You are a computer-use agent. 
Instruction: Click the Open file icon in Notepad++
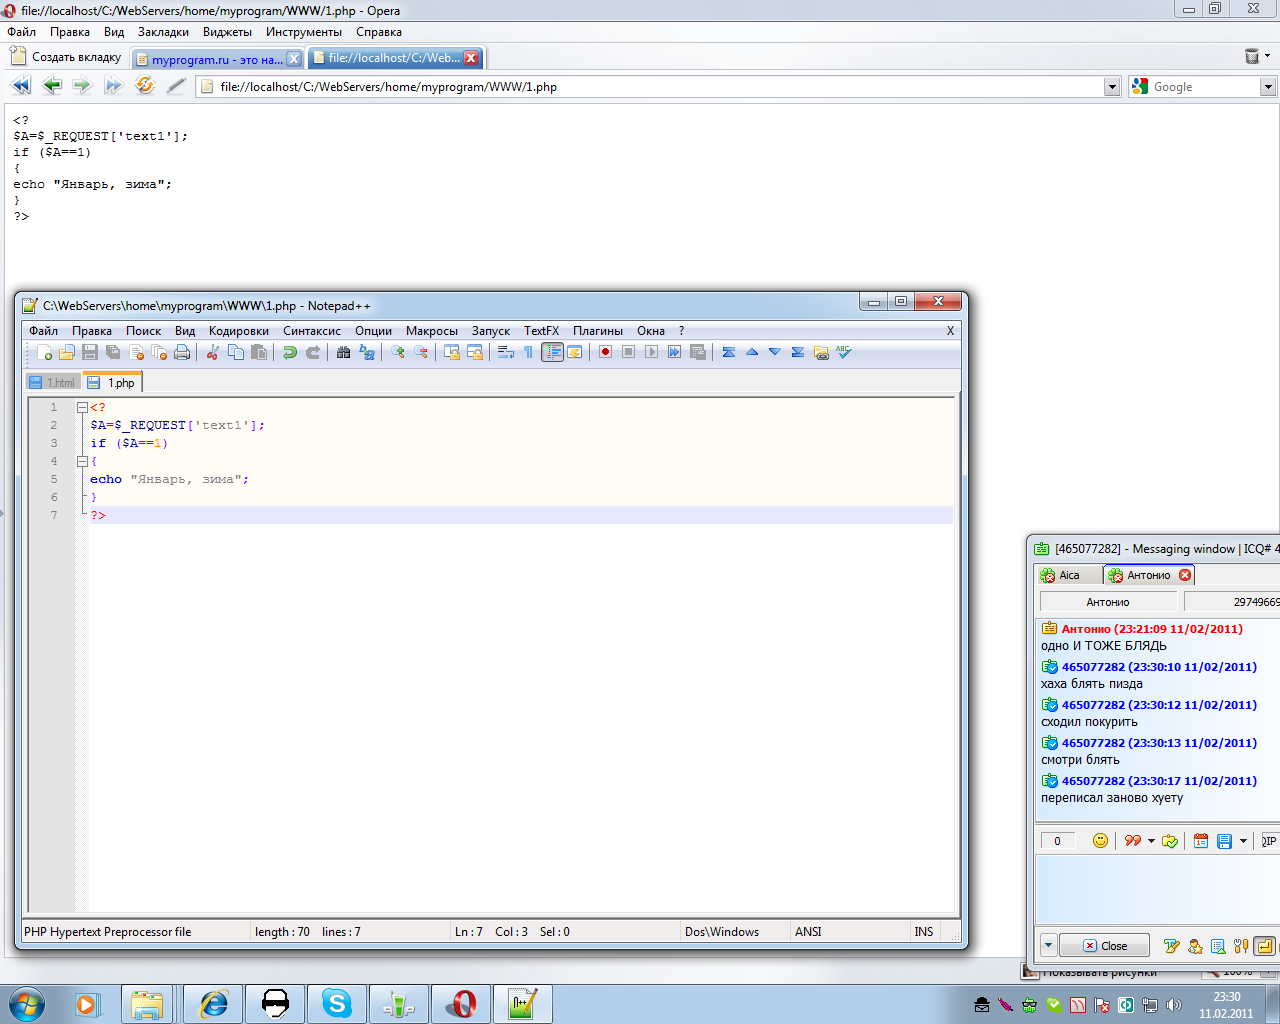(67, 352)
